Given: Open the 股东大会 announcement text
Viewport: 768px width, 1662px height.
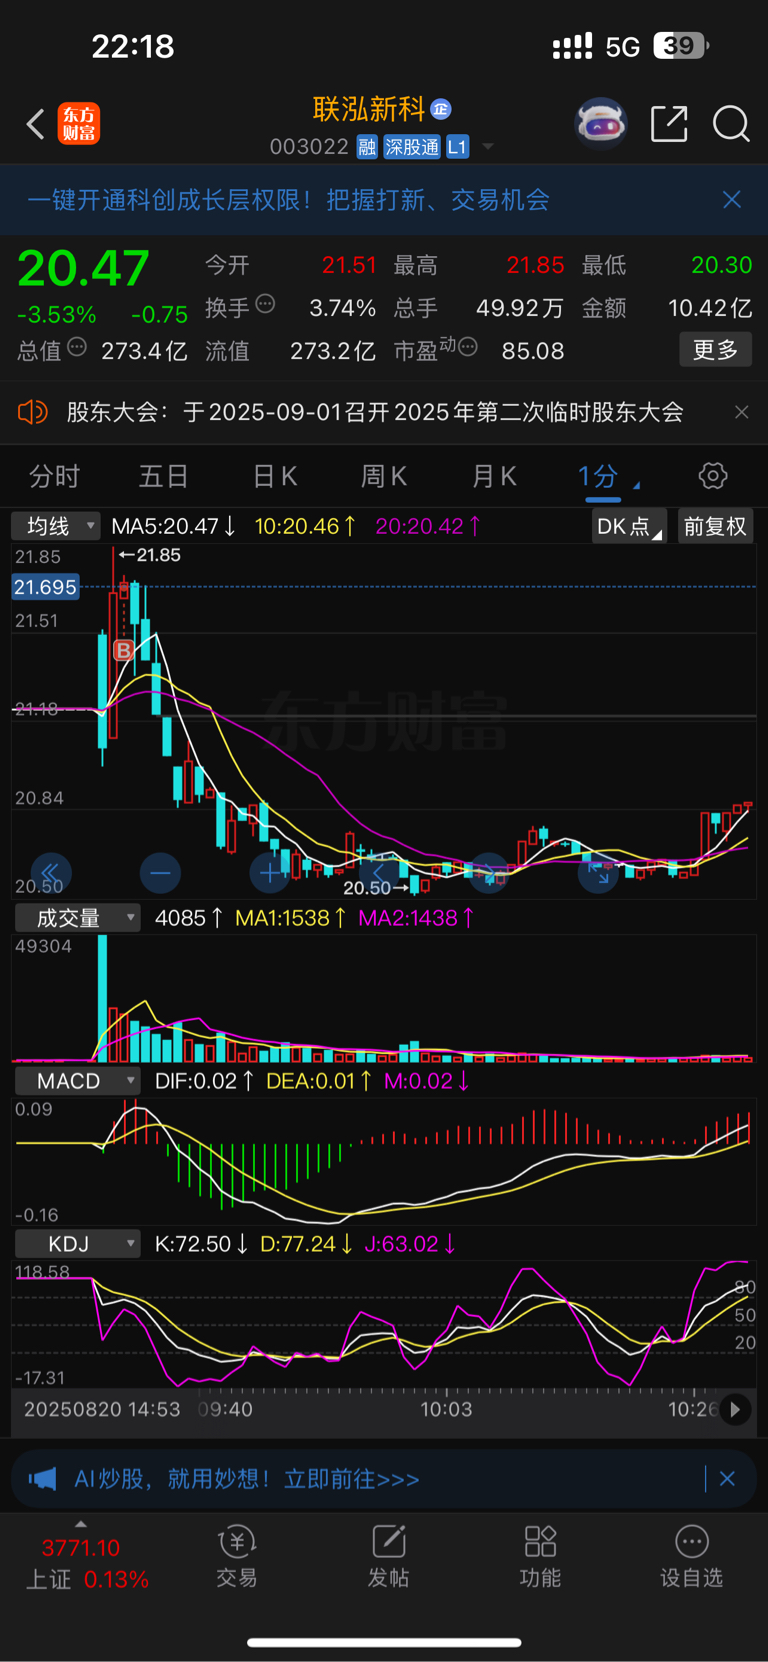Looking at the screenshot, I should [375, 412].
